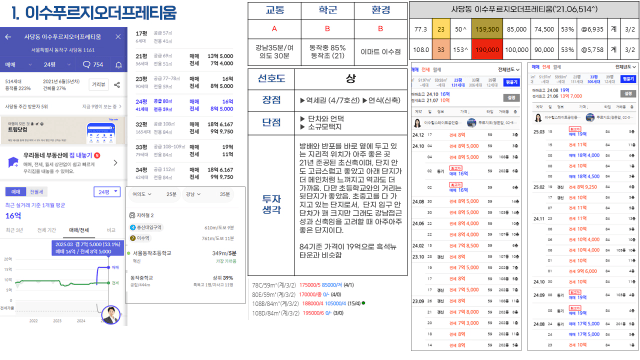Viewport: 640px width, 360px height.
Task: Tap the share icon next to 거리뷰
Action: pyautogui.click(x=117, y=85)
